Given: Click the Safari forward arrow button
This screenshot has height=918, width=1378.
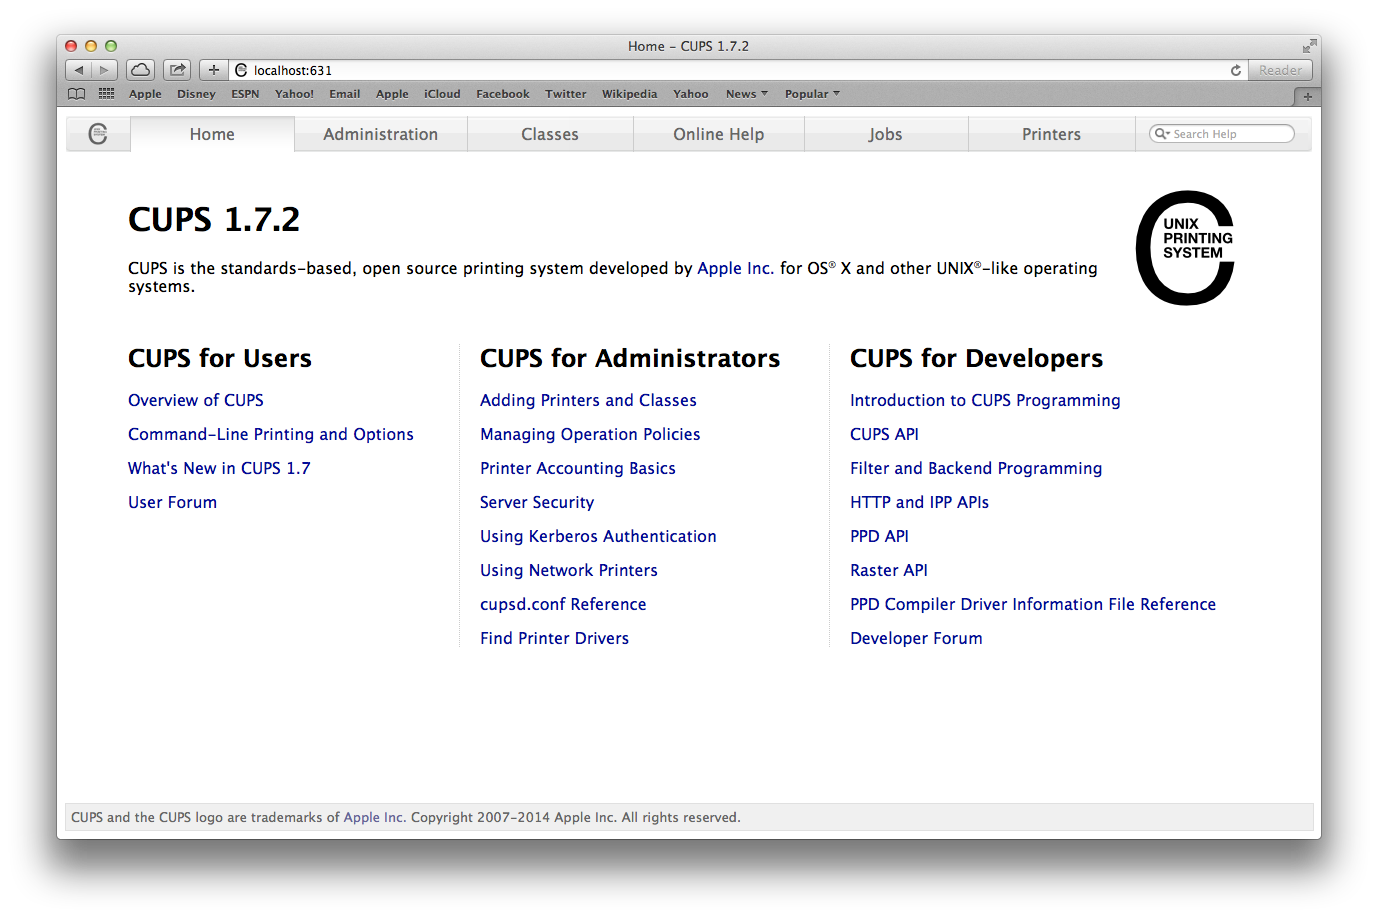Looking at the screenshot, I should coord(105,70).
